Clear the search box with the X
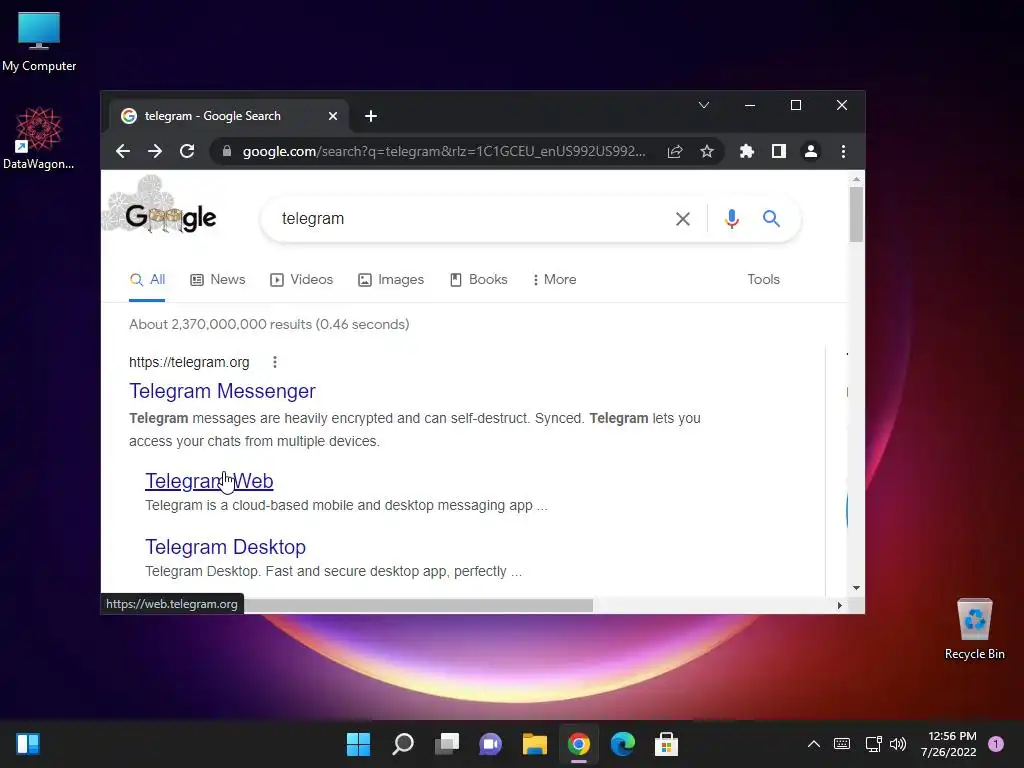The height and width of the screenshot is (768, 1024). click(x=682, y=219)
